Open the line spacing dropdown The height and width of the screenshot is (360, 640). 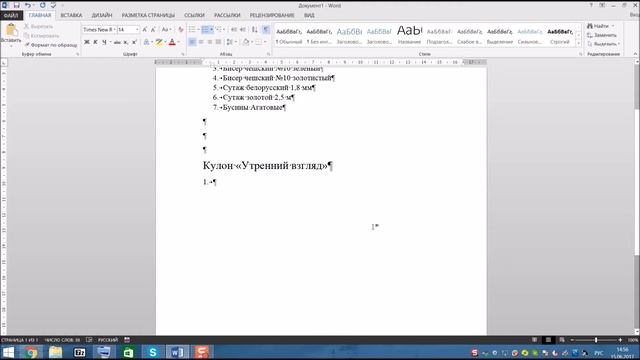231,42
